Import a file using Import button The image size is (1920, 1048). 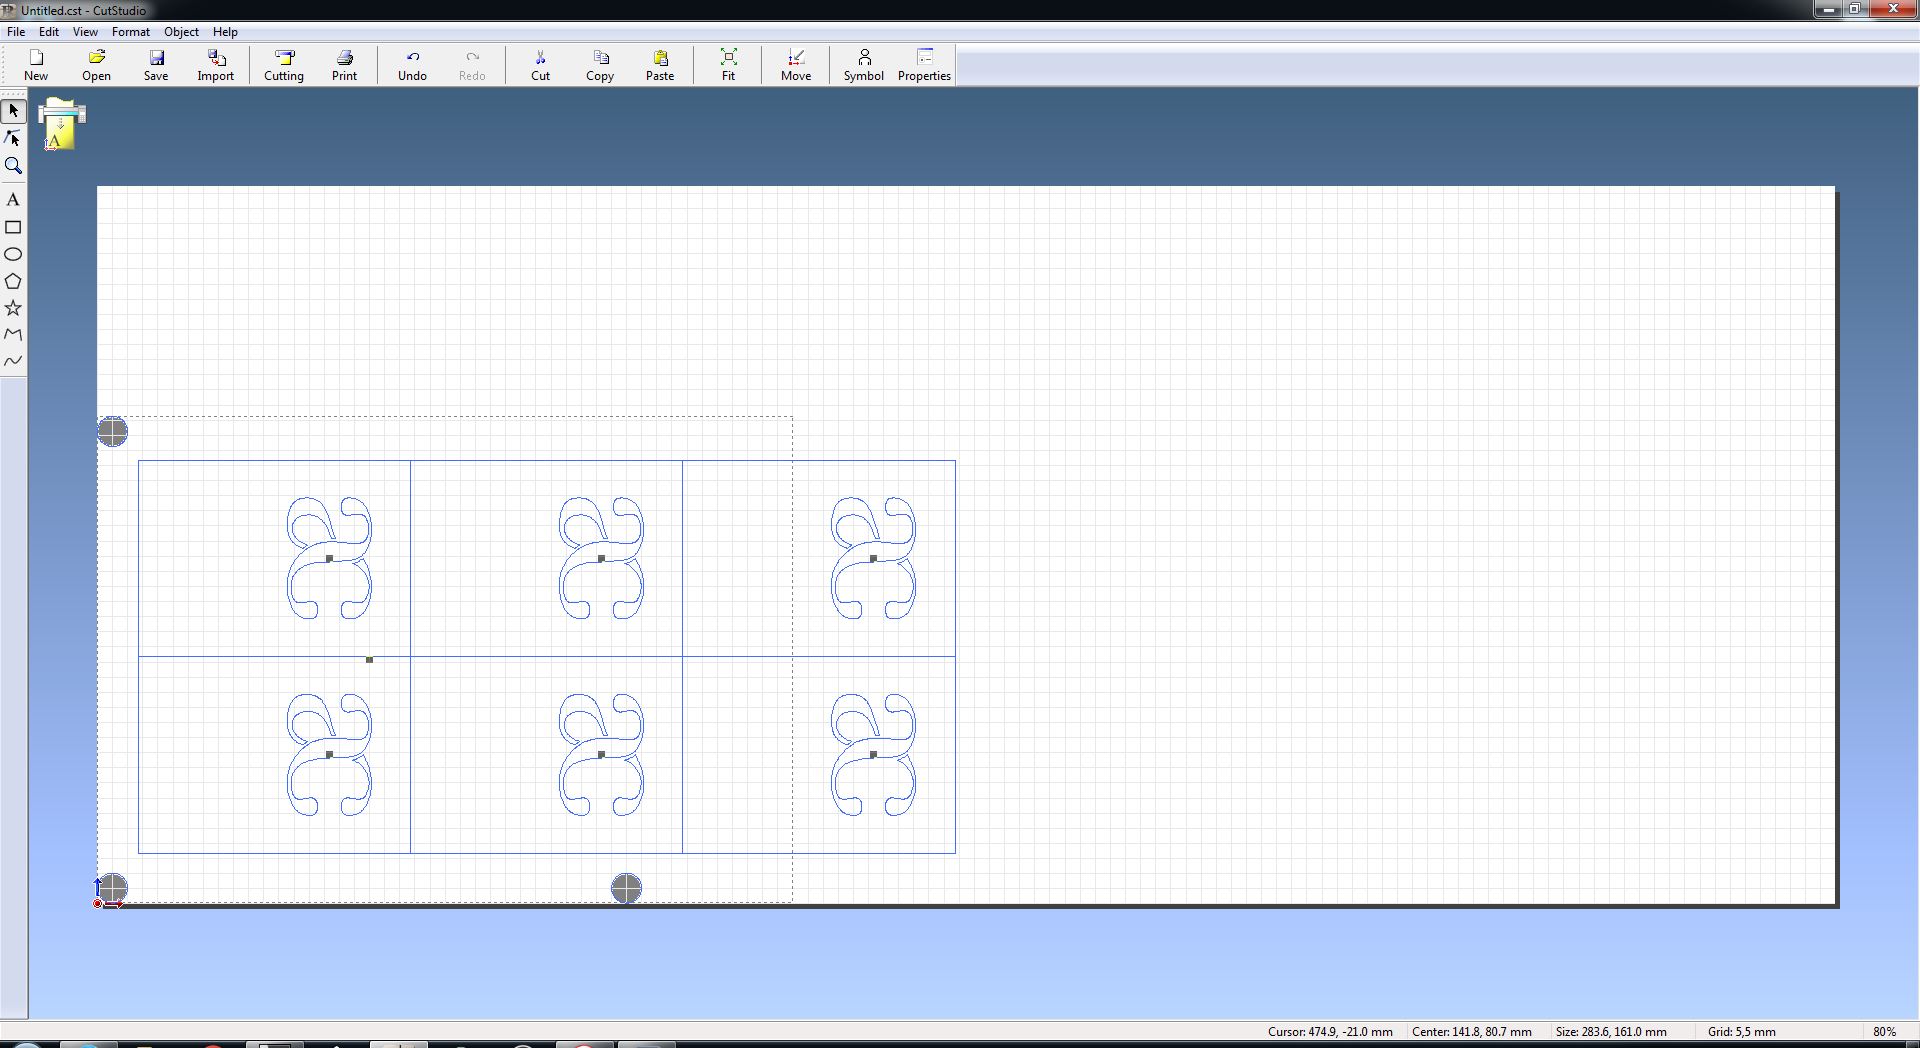[215, 65]
